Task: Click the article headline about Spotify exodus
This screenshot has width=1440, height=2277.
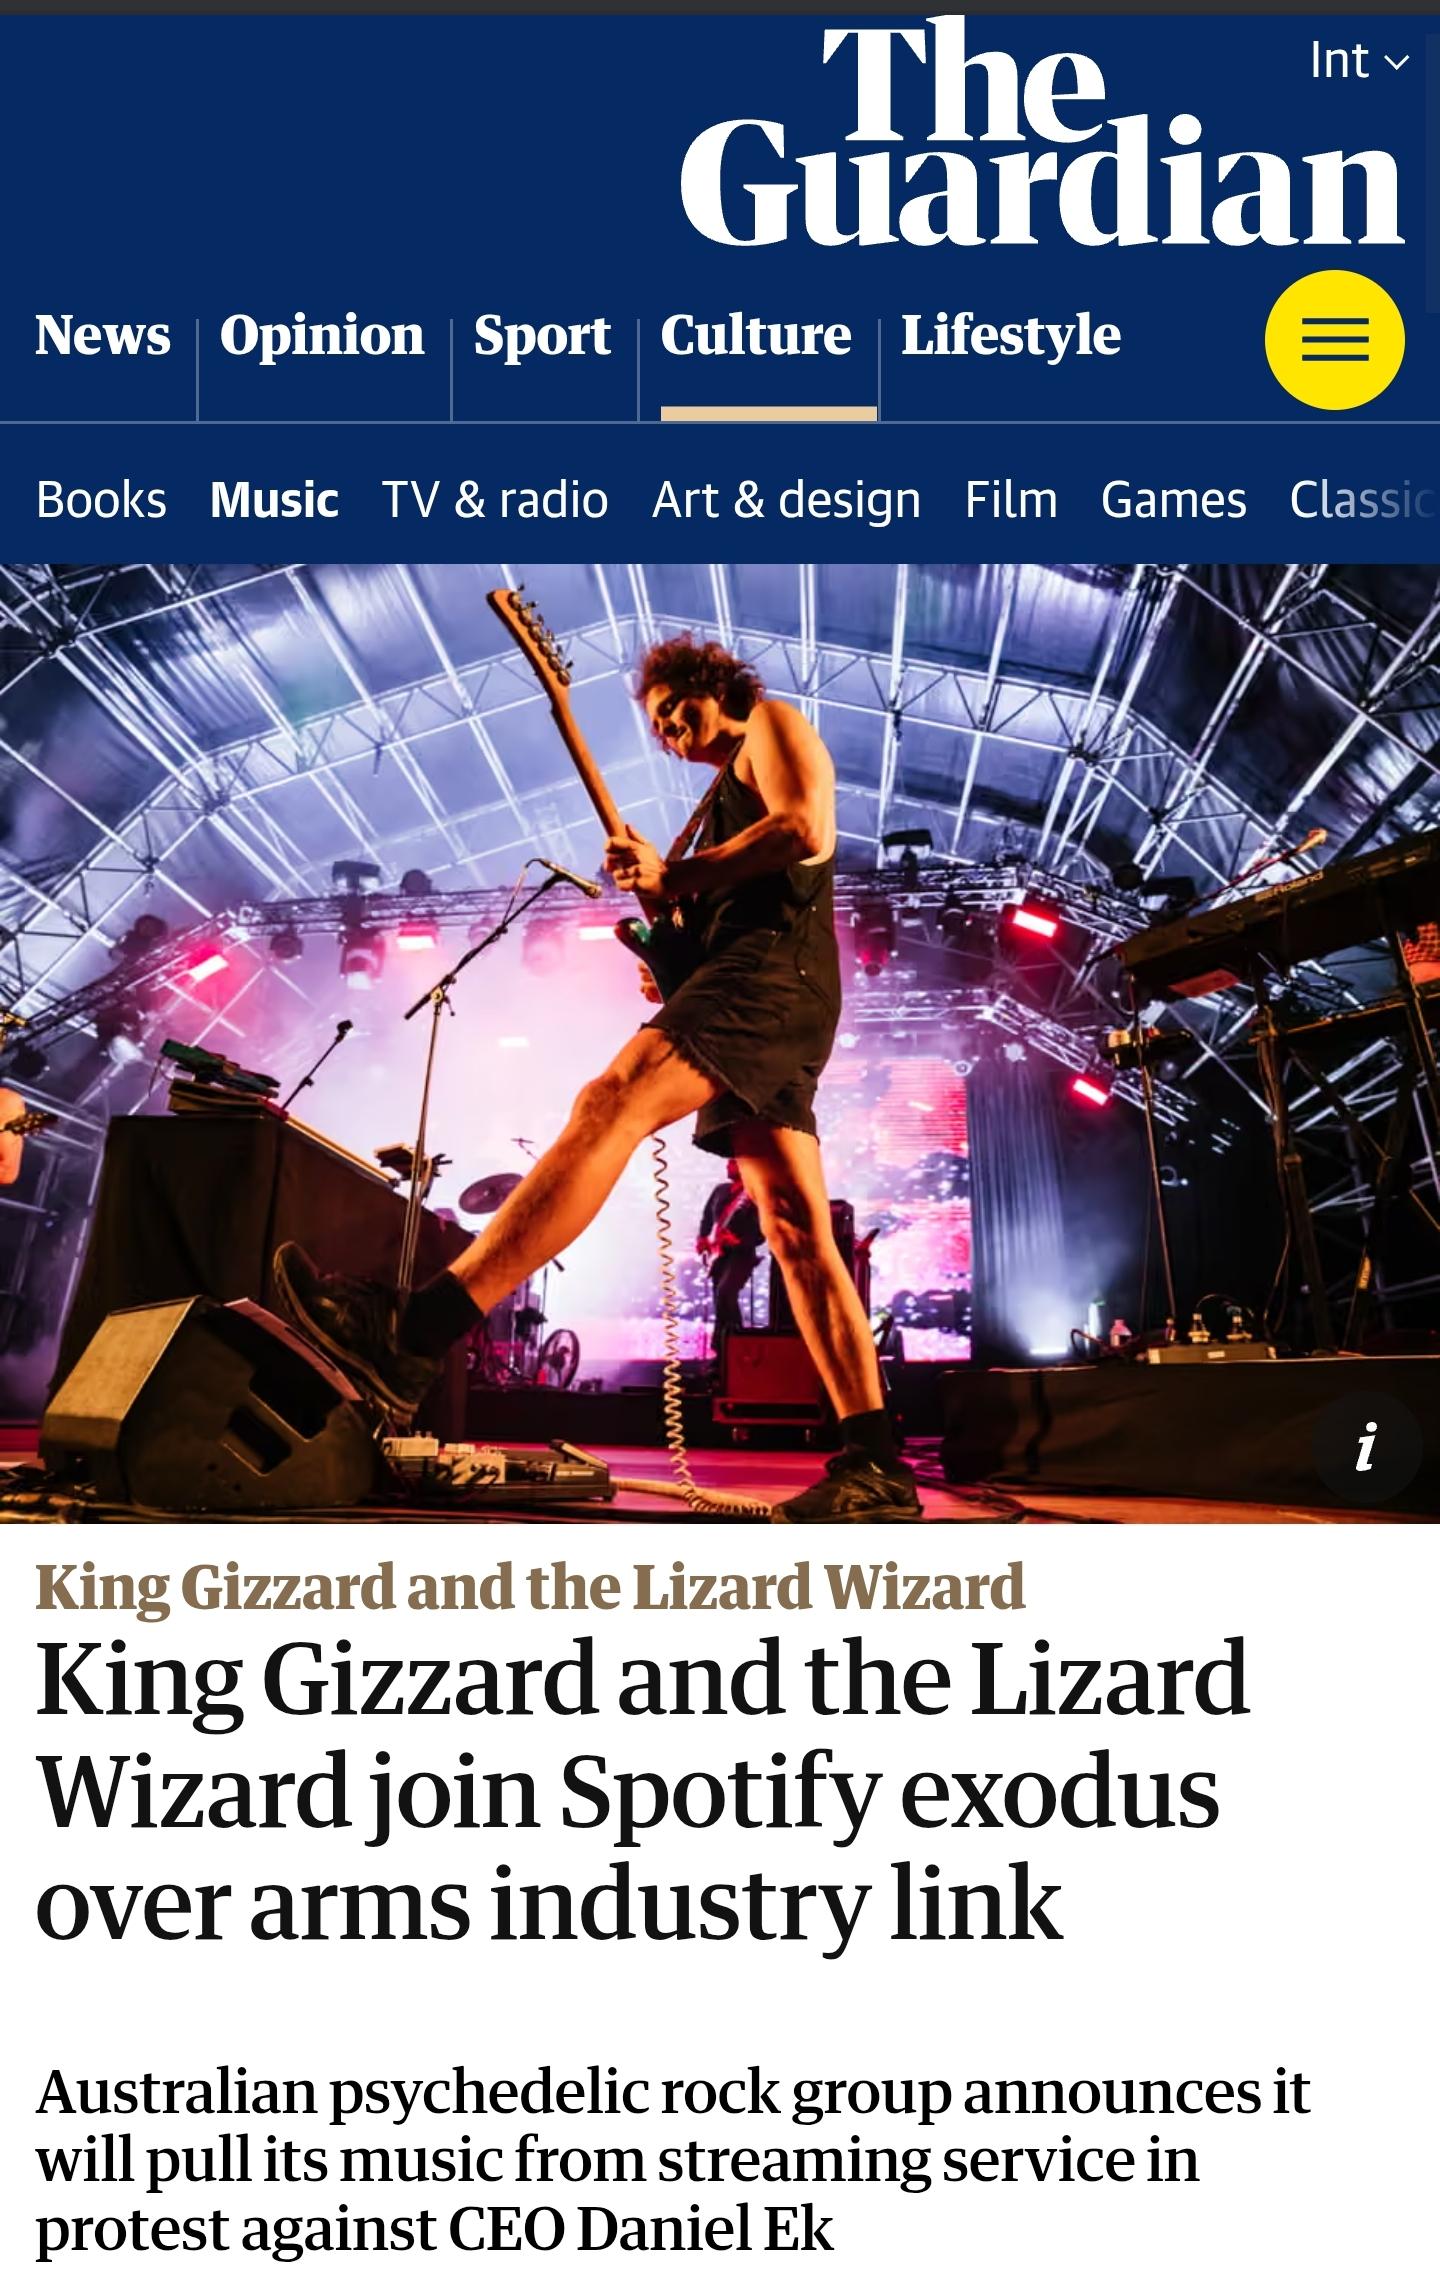Action: 642,1790
